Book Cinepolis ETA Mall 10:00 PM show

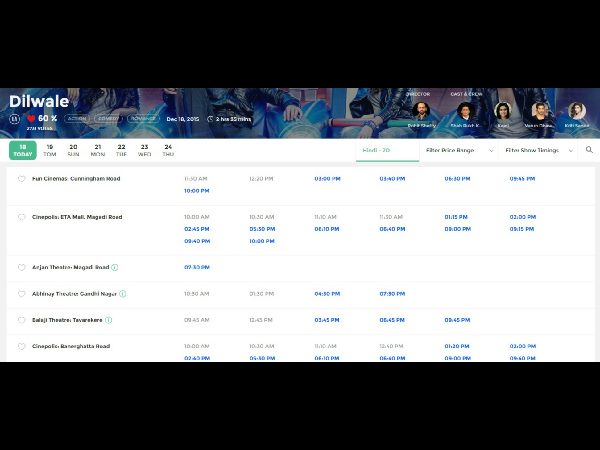pos(262,241)
